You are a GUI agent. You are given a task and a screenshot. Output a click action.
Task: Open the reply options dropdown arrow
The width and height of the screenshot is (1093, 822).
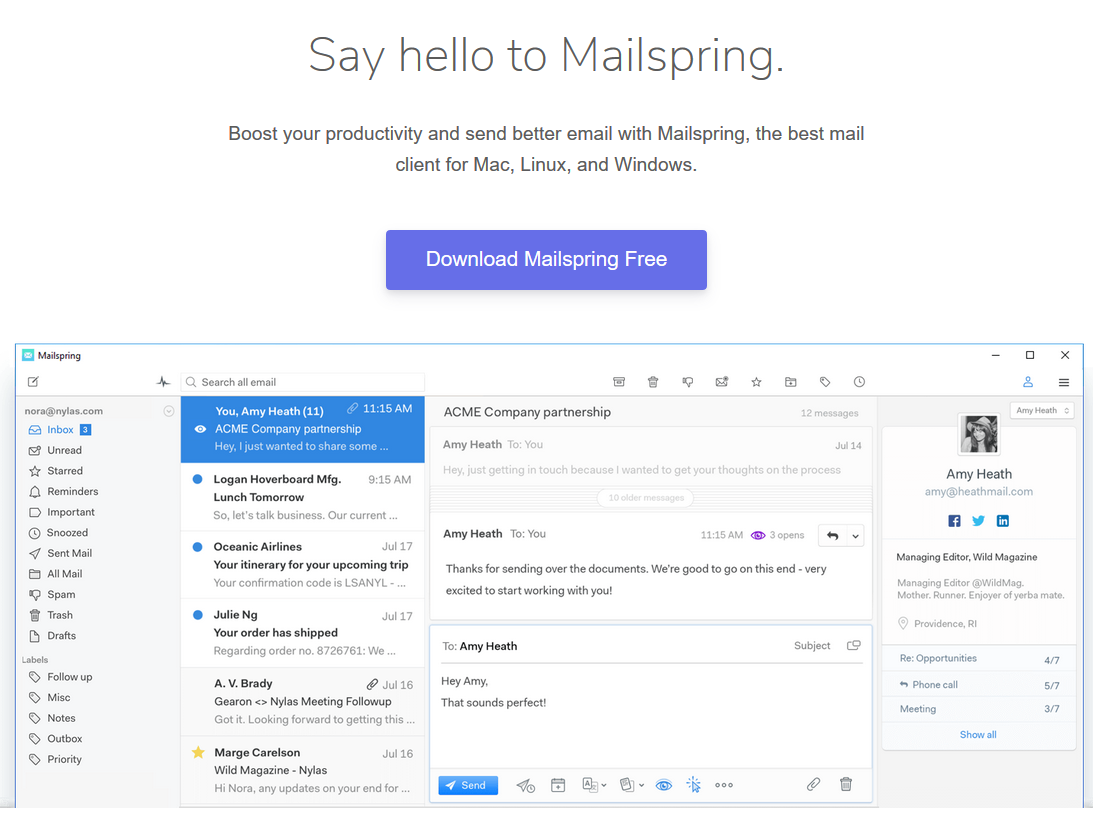point(855,536)
